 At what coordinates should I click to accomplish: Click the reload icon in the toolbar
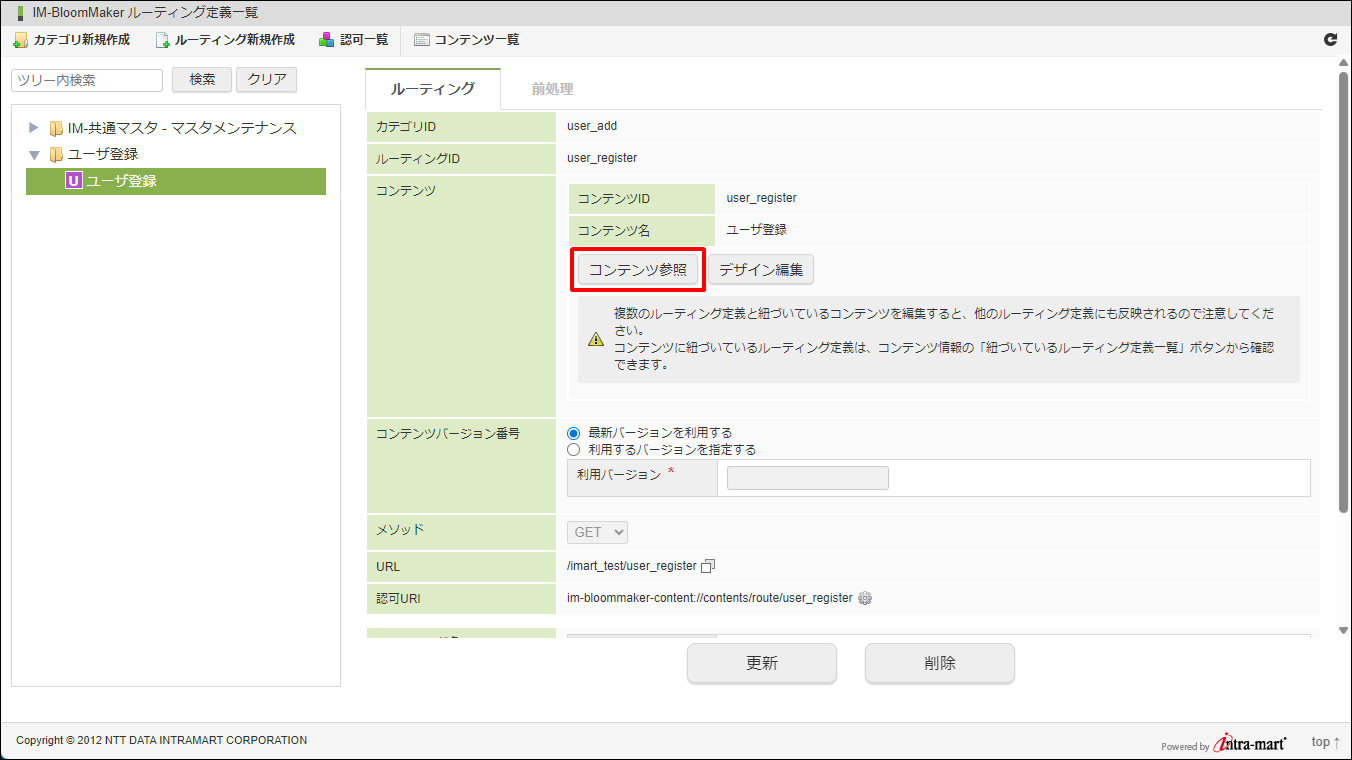pyautogui.click(x=1330, y=40)
